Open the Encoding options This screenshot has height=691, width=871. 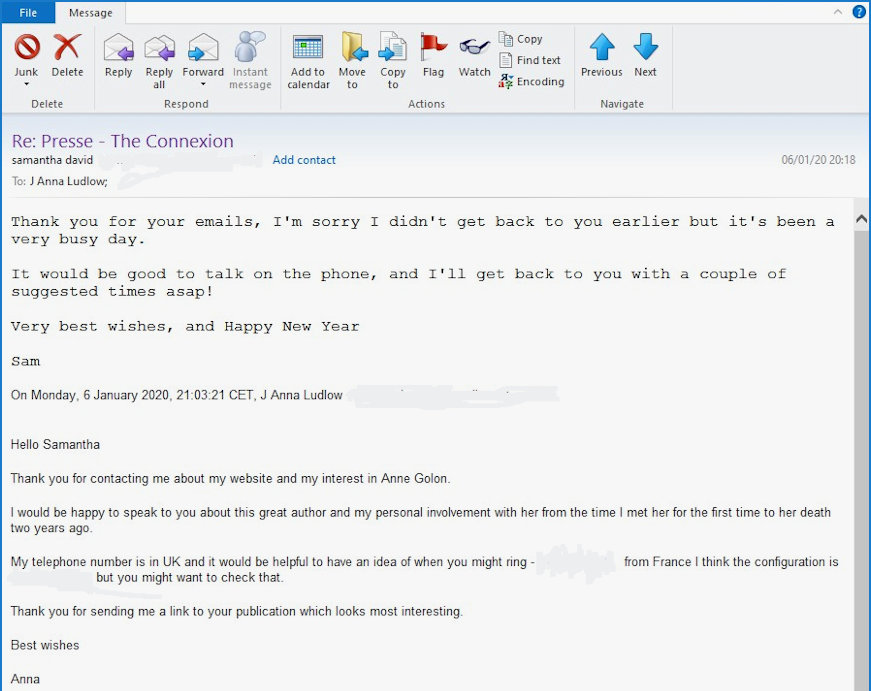pos(531,82)
